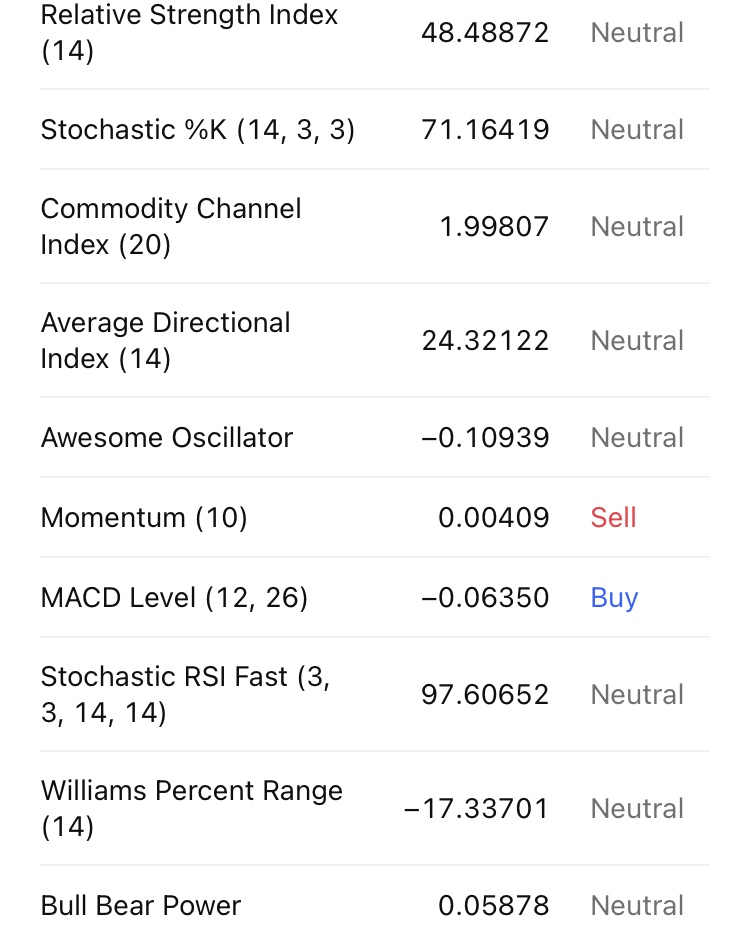The image size is (750, 942).
Task: Select the Stochastic %K (14, 3, 3) row
Action: pyautogui.click(x=198, y=129)
